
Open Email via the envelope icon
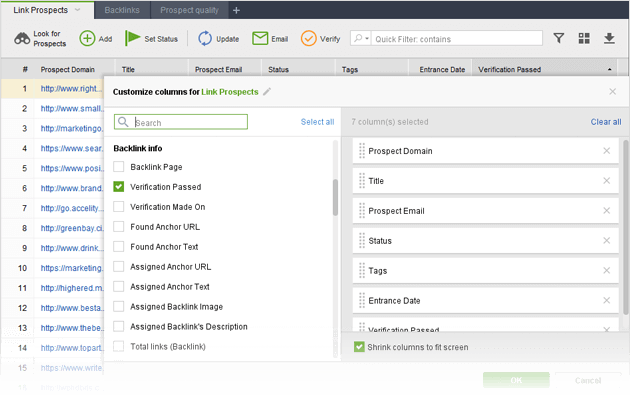[x=260, y=39]
